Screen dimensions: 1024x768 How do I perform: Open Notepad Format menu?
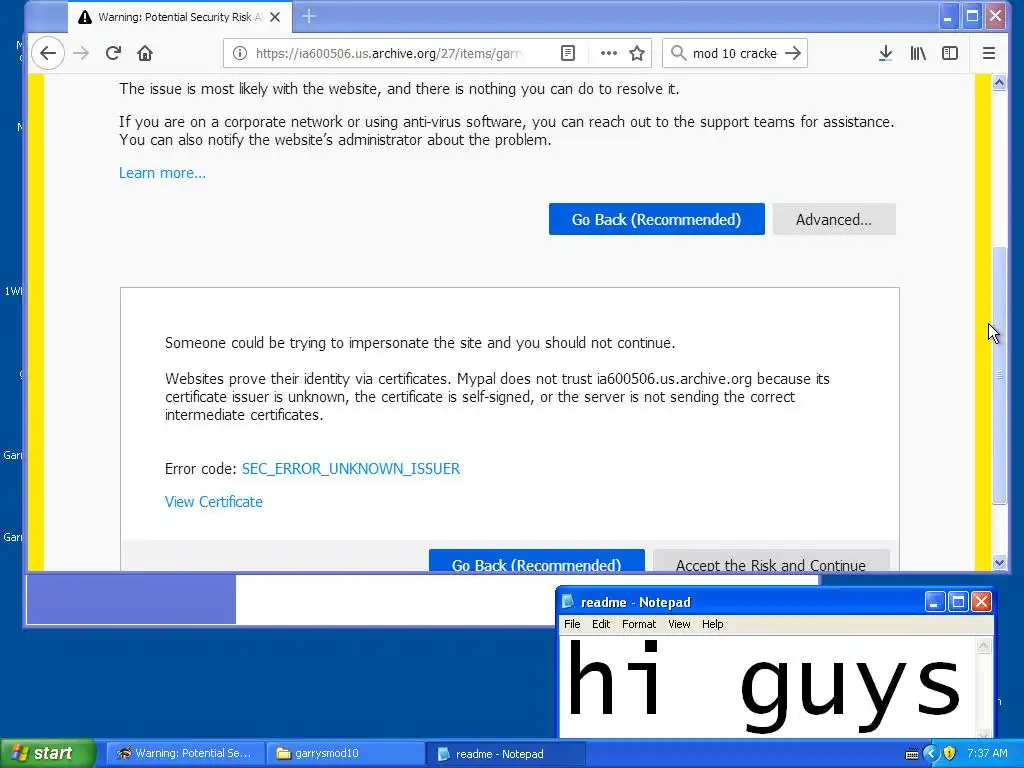click(639, 624)
